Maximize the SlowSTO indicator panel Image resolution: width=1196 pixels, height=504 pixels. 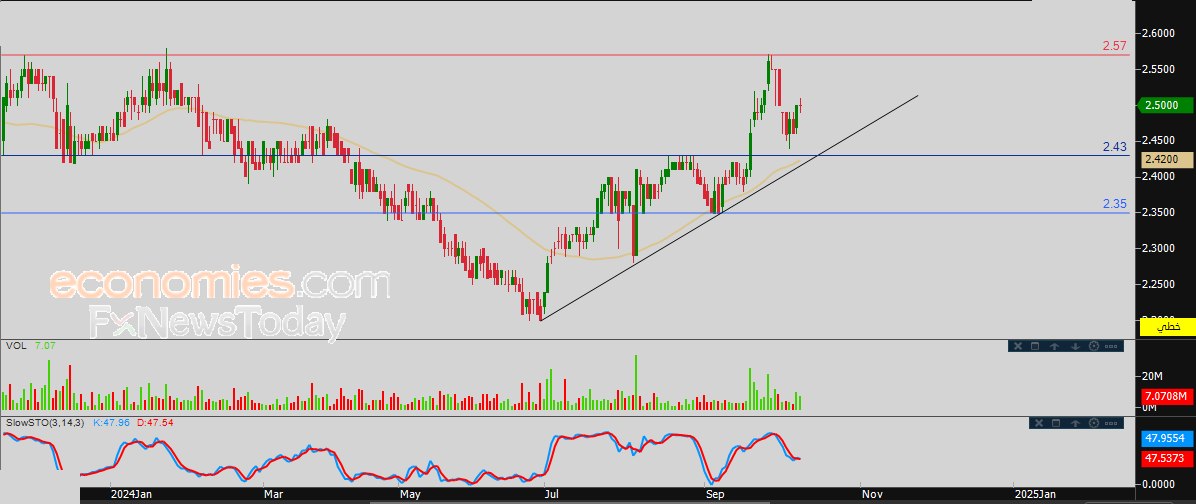1056,423
